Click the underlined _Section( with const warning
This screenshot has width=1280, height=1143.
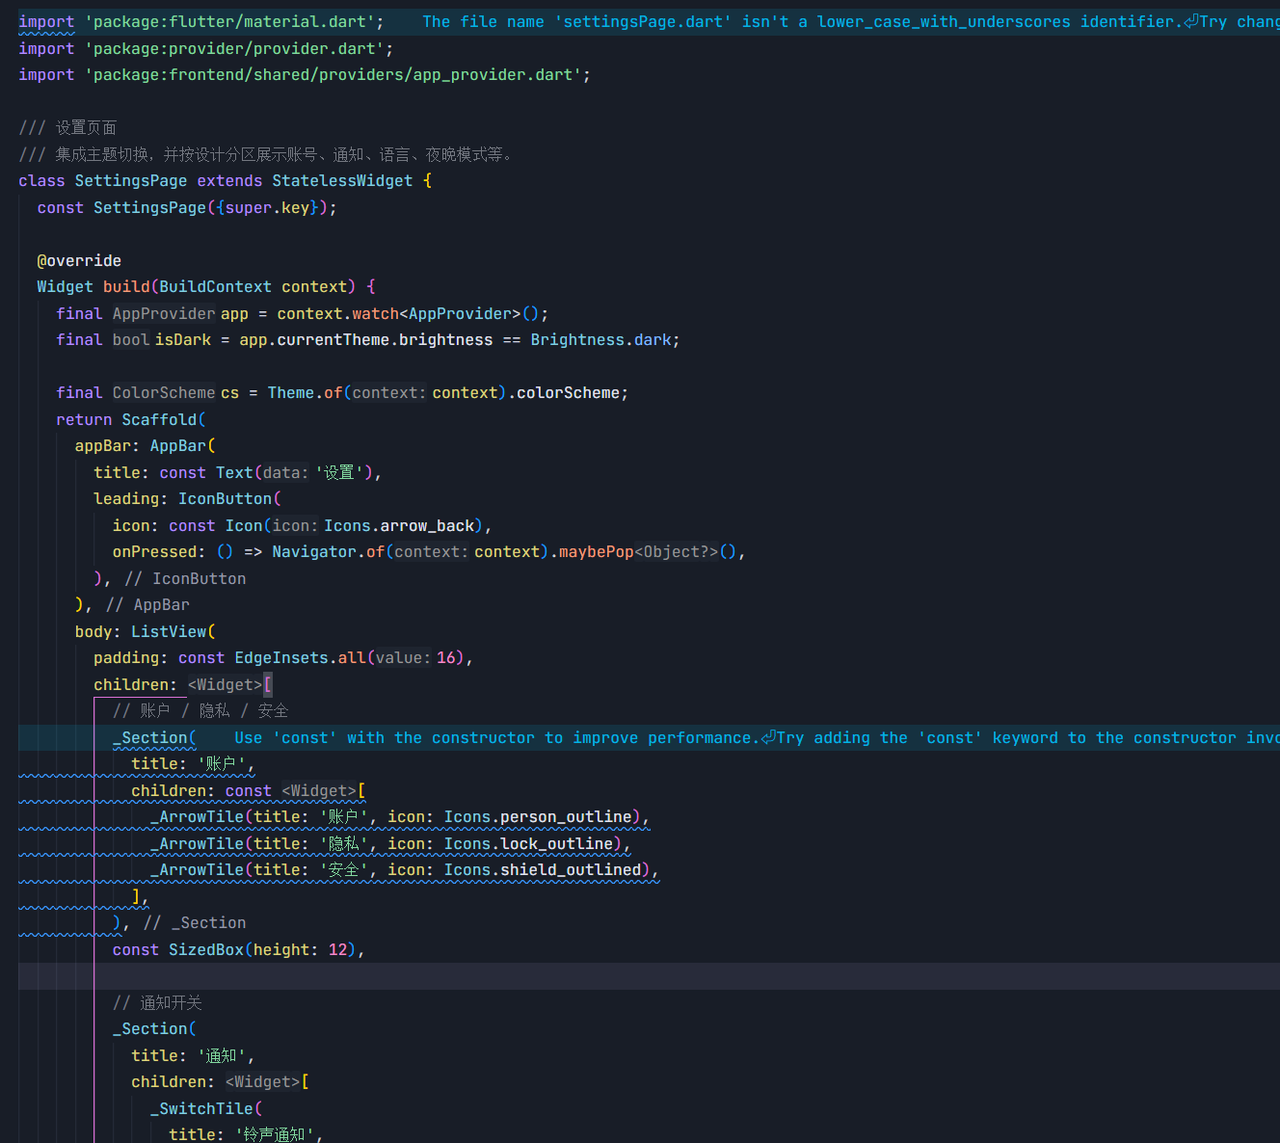tap(154, 738)
